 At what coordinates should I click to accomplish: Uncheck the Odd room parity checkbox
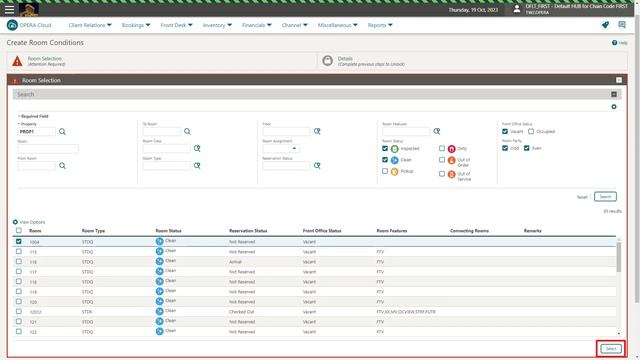click(x=505, y=148)
